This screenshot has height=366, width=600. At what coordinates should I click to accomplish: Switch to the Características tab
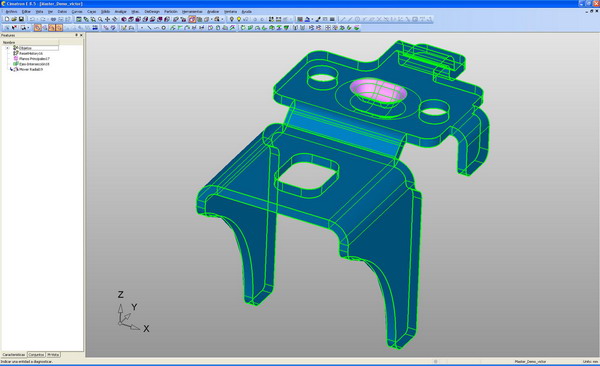pyautogui.click(x=13, y=355)
